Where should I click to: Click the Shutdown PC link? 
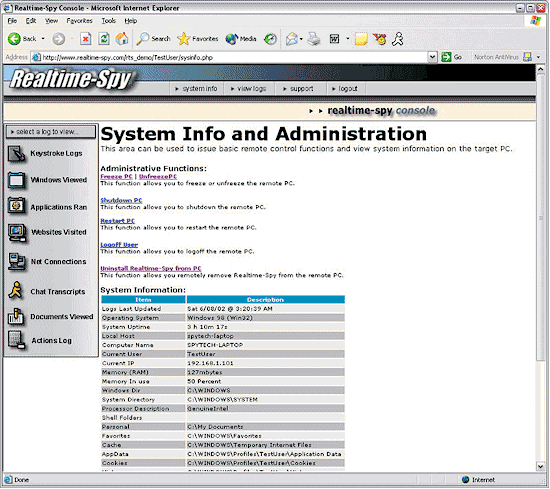pyautogui.click(x=121, y=200)
